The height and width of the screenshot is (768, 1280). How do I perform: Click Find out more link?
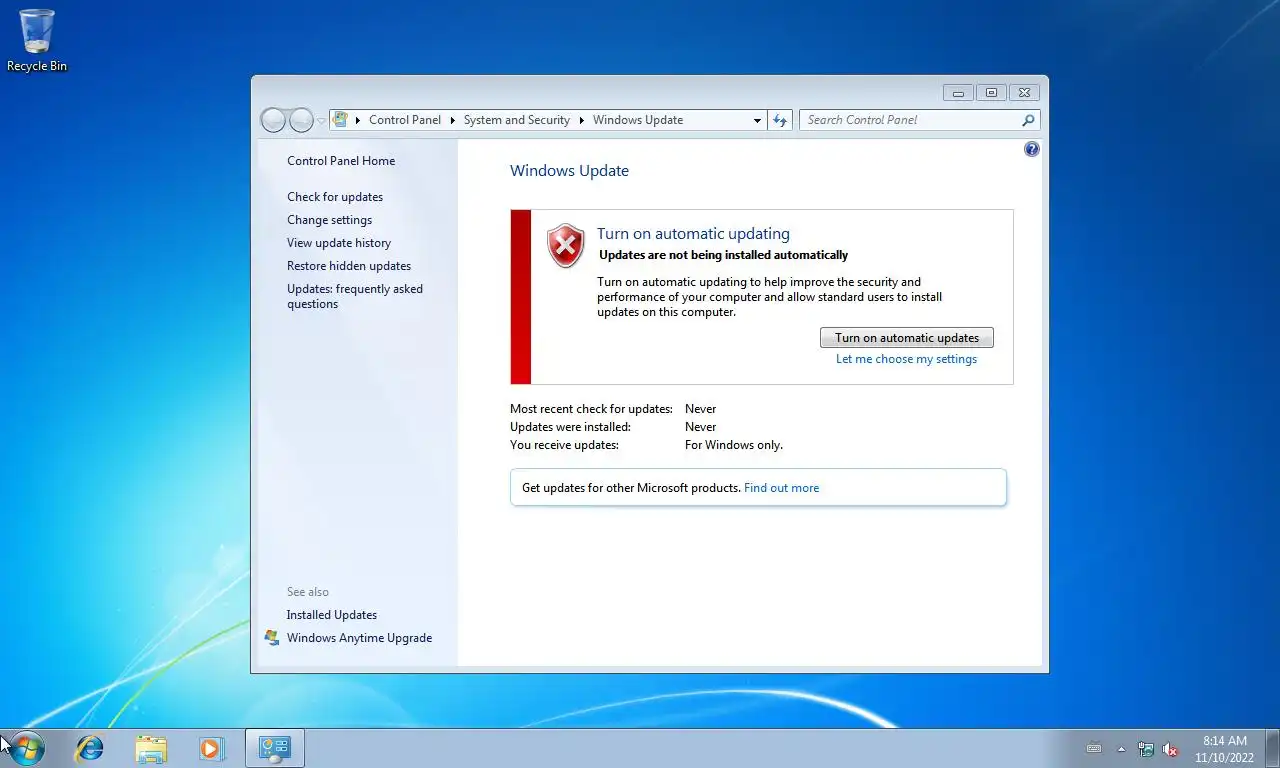click(781, 488)
